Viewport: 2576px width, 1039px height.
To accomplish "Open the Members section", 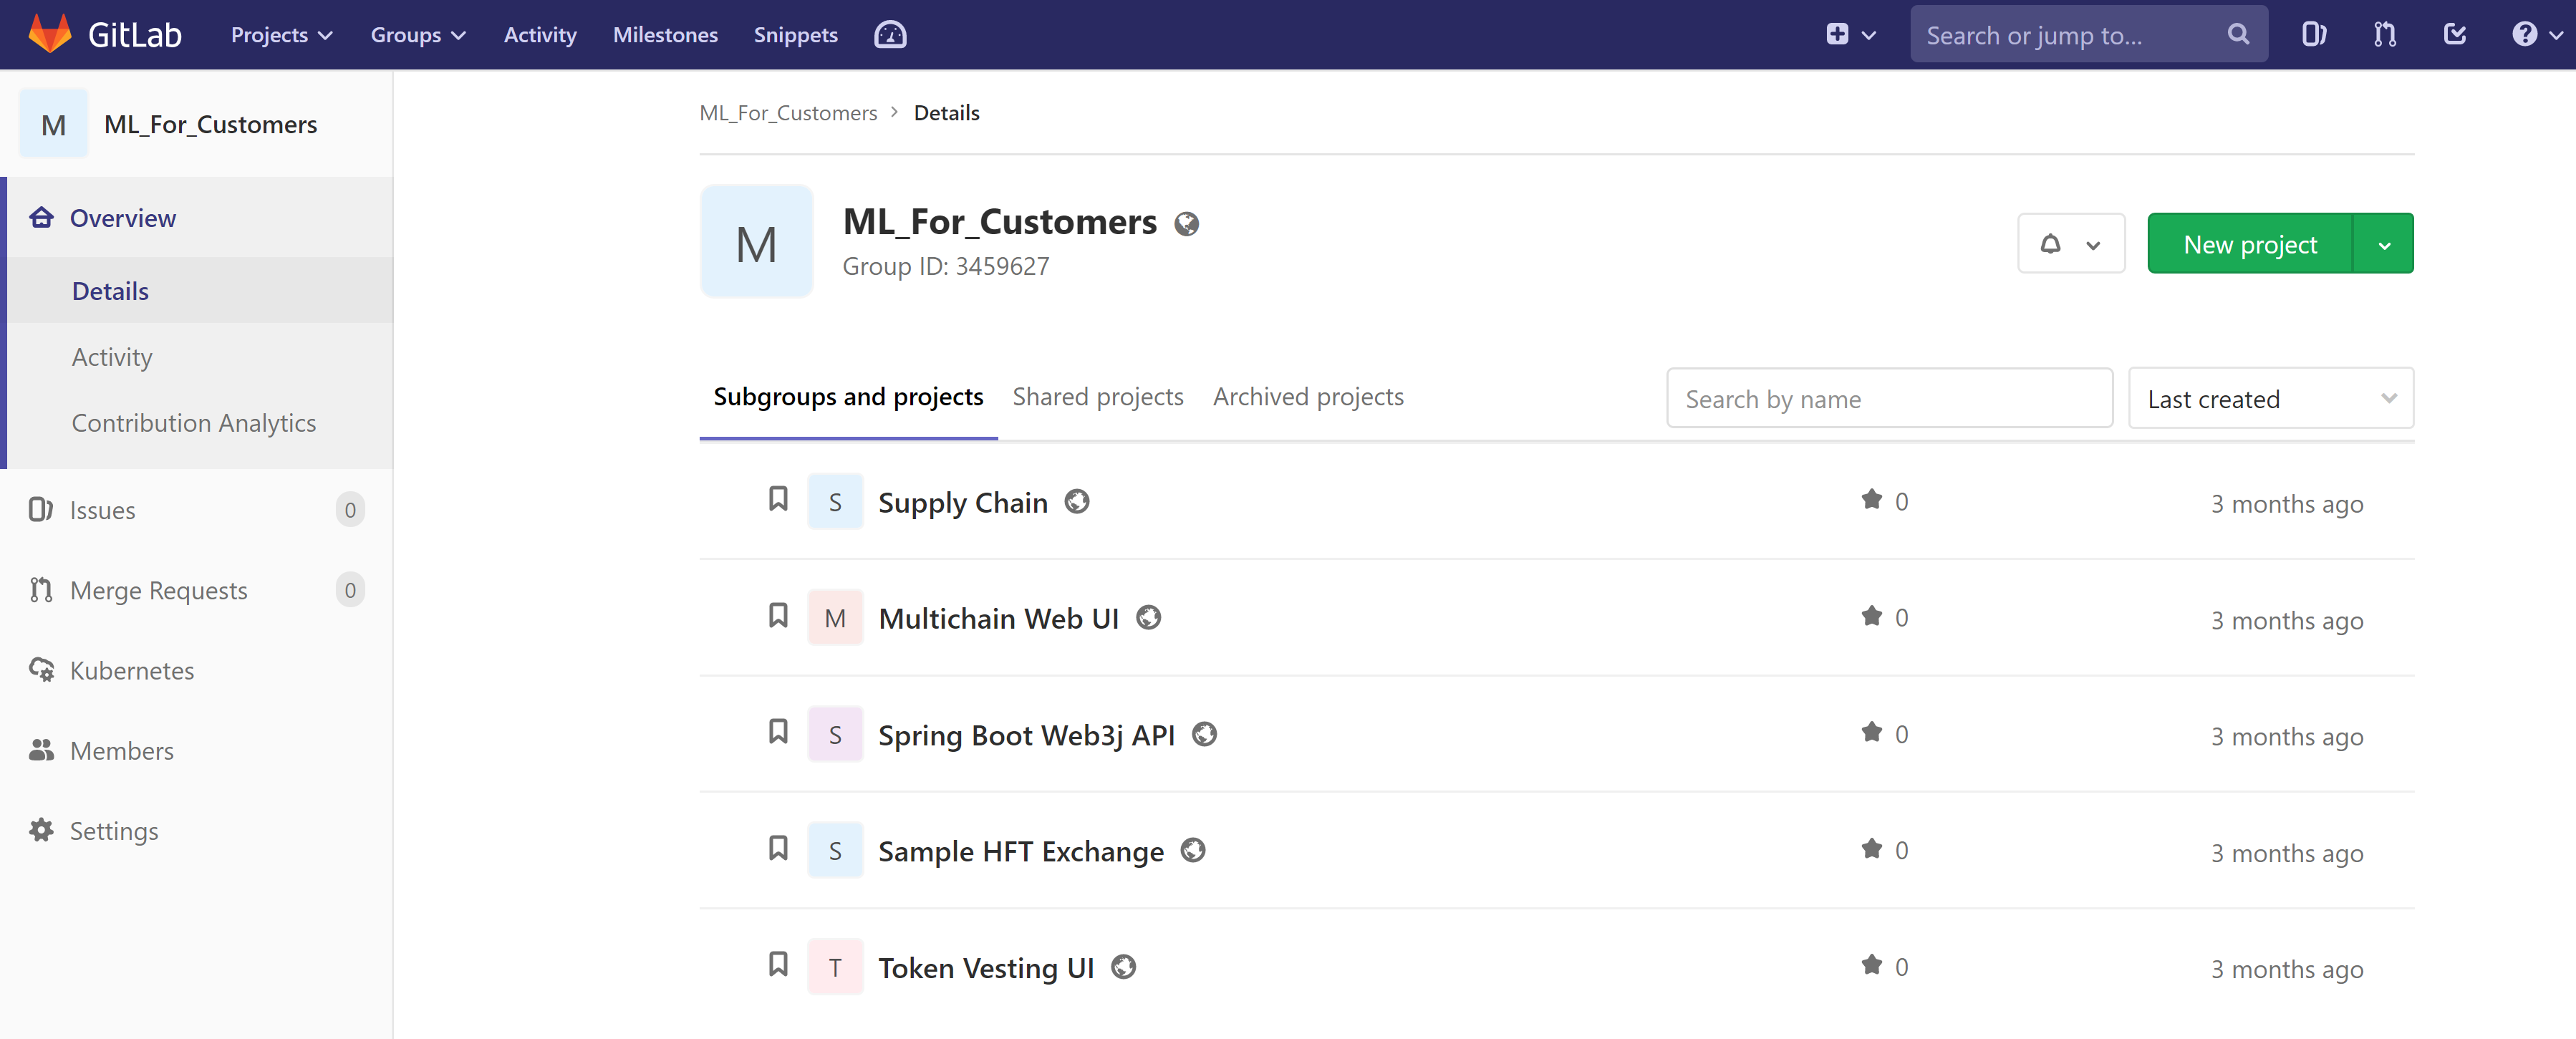I will tap(122, 750).
